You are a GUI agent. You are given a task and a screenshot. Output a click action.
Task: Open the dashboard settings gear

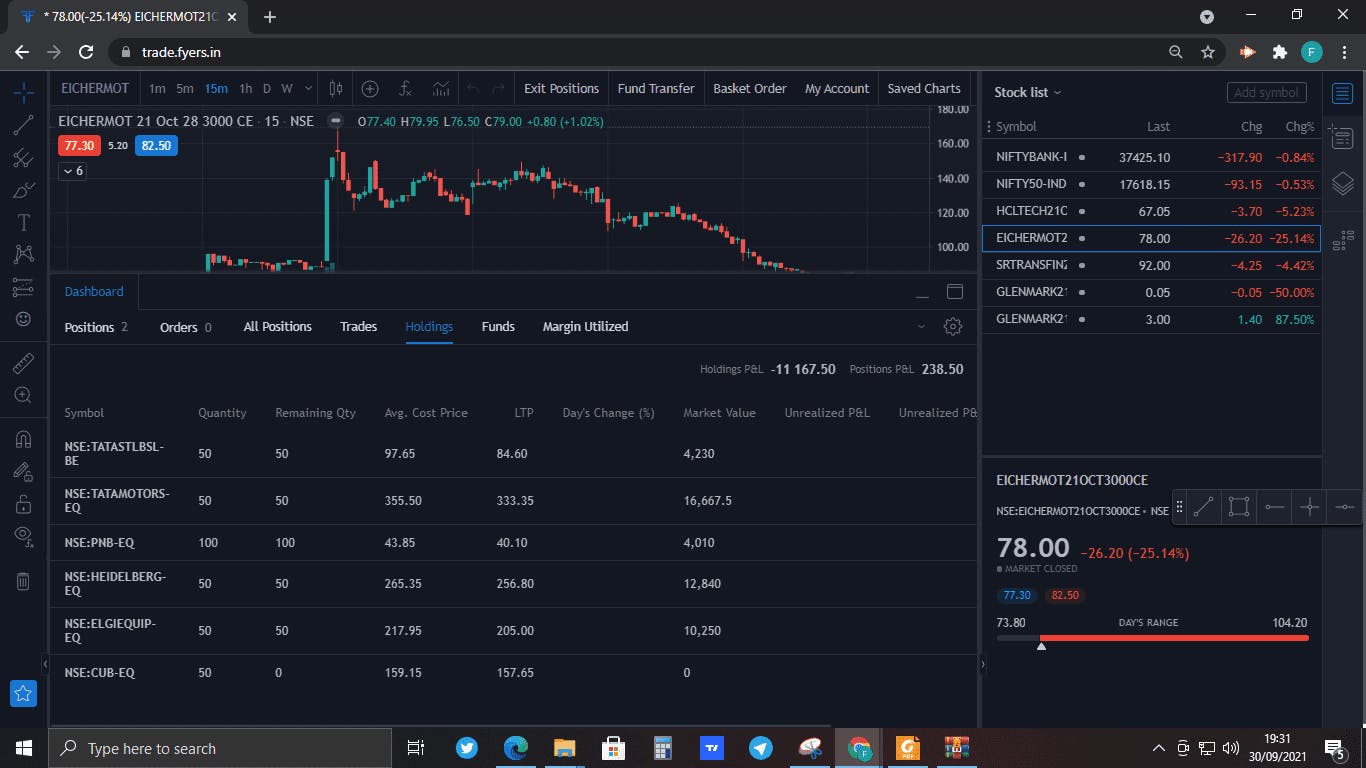(953, 326)
